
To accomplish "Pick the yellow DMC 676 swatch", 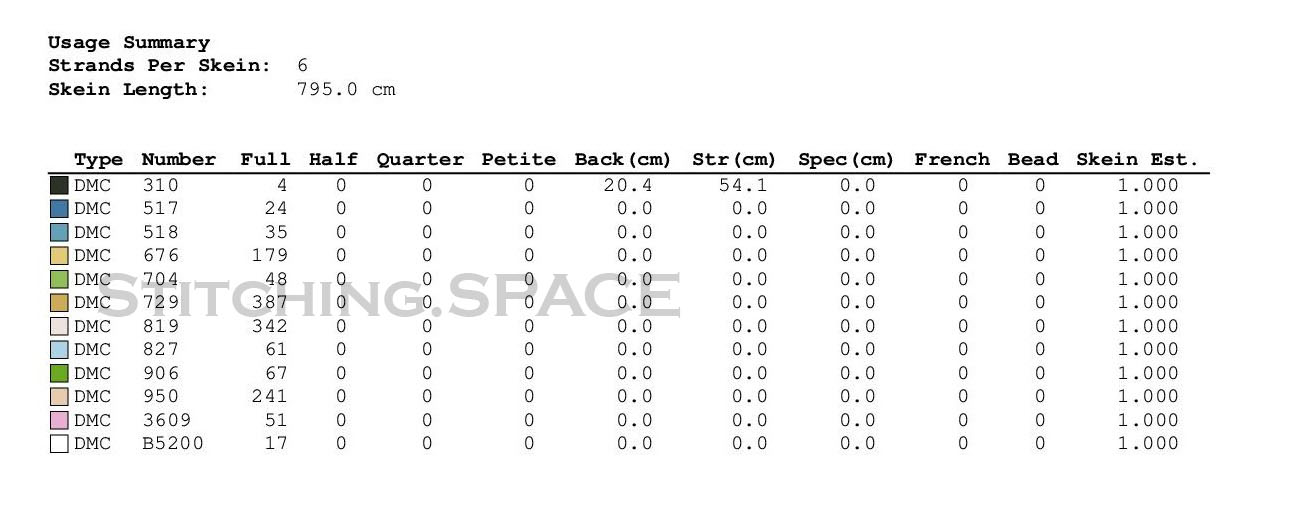I will tap(59, 256).
